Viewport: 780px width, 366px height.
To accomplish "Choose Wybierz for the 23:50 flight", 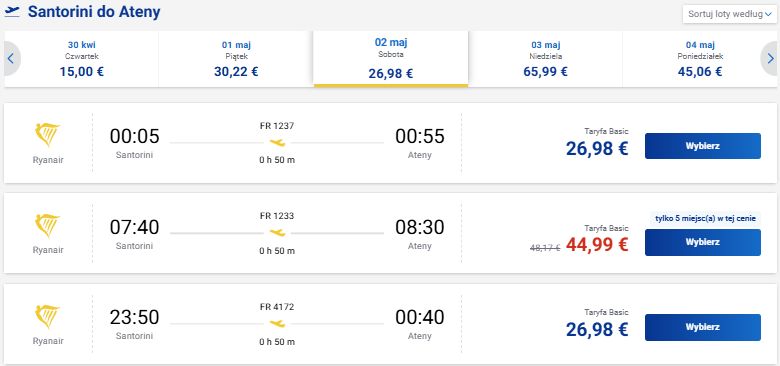I will pos(702,327).
